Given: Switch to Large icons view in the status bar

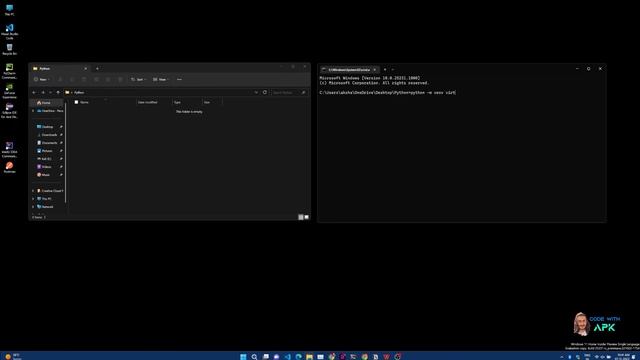Looking at the screenshot, I should (x=307, y=217).
